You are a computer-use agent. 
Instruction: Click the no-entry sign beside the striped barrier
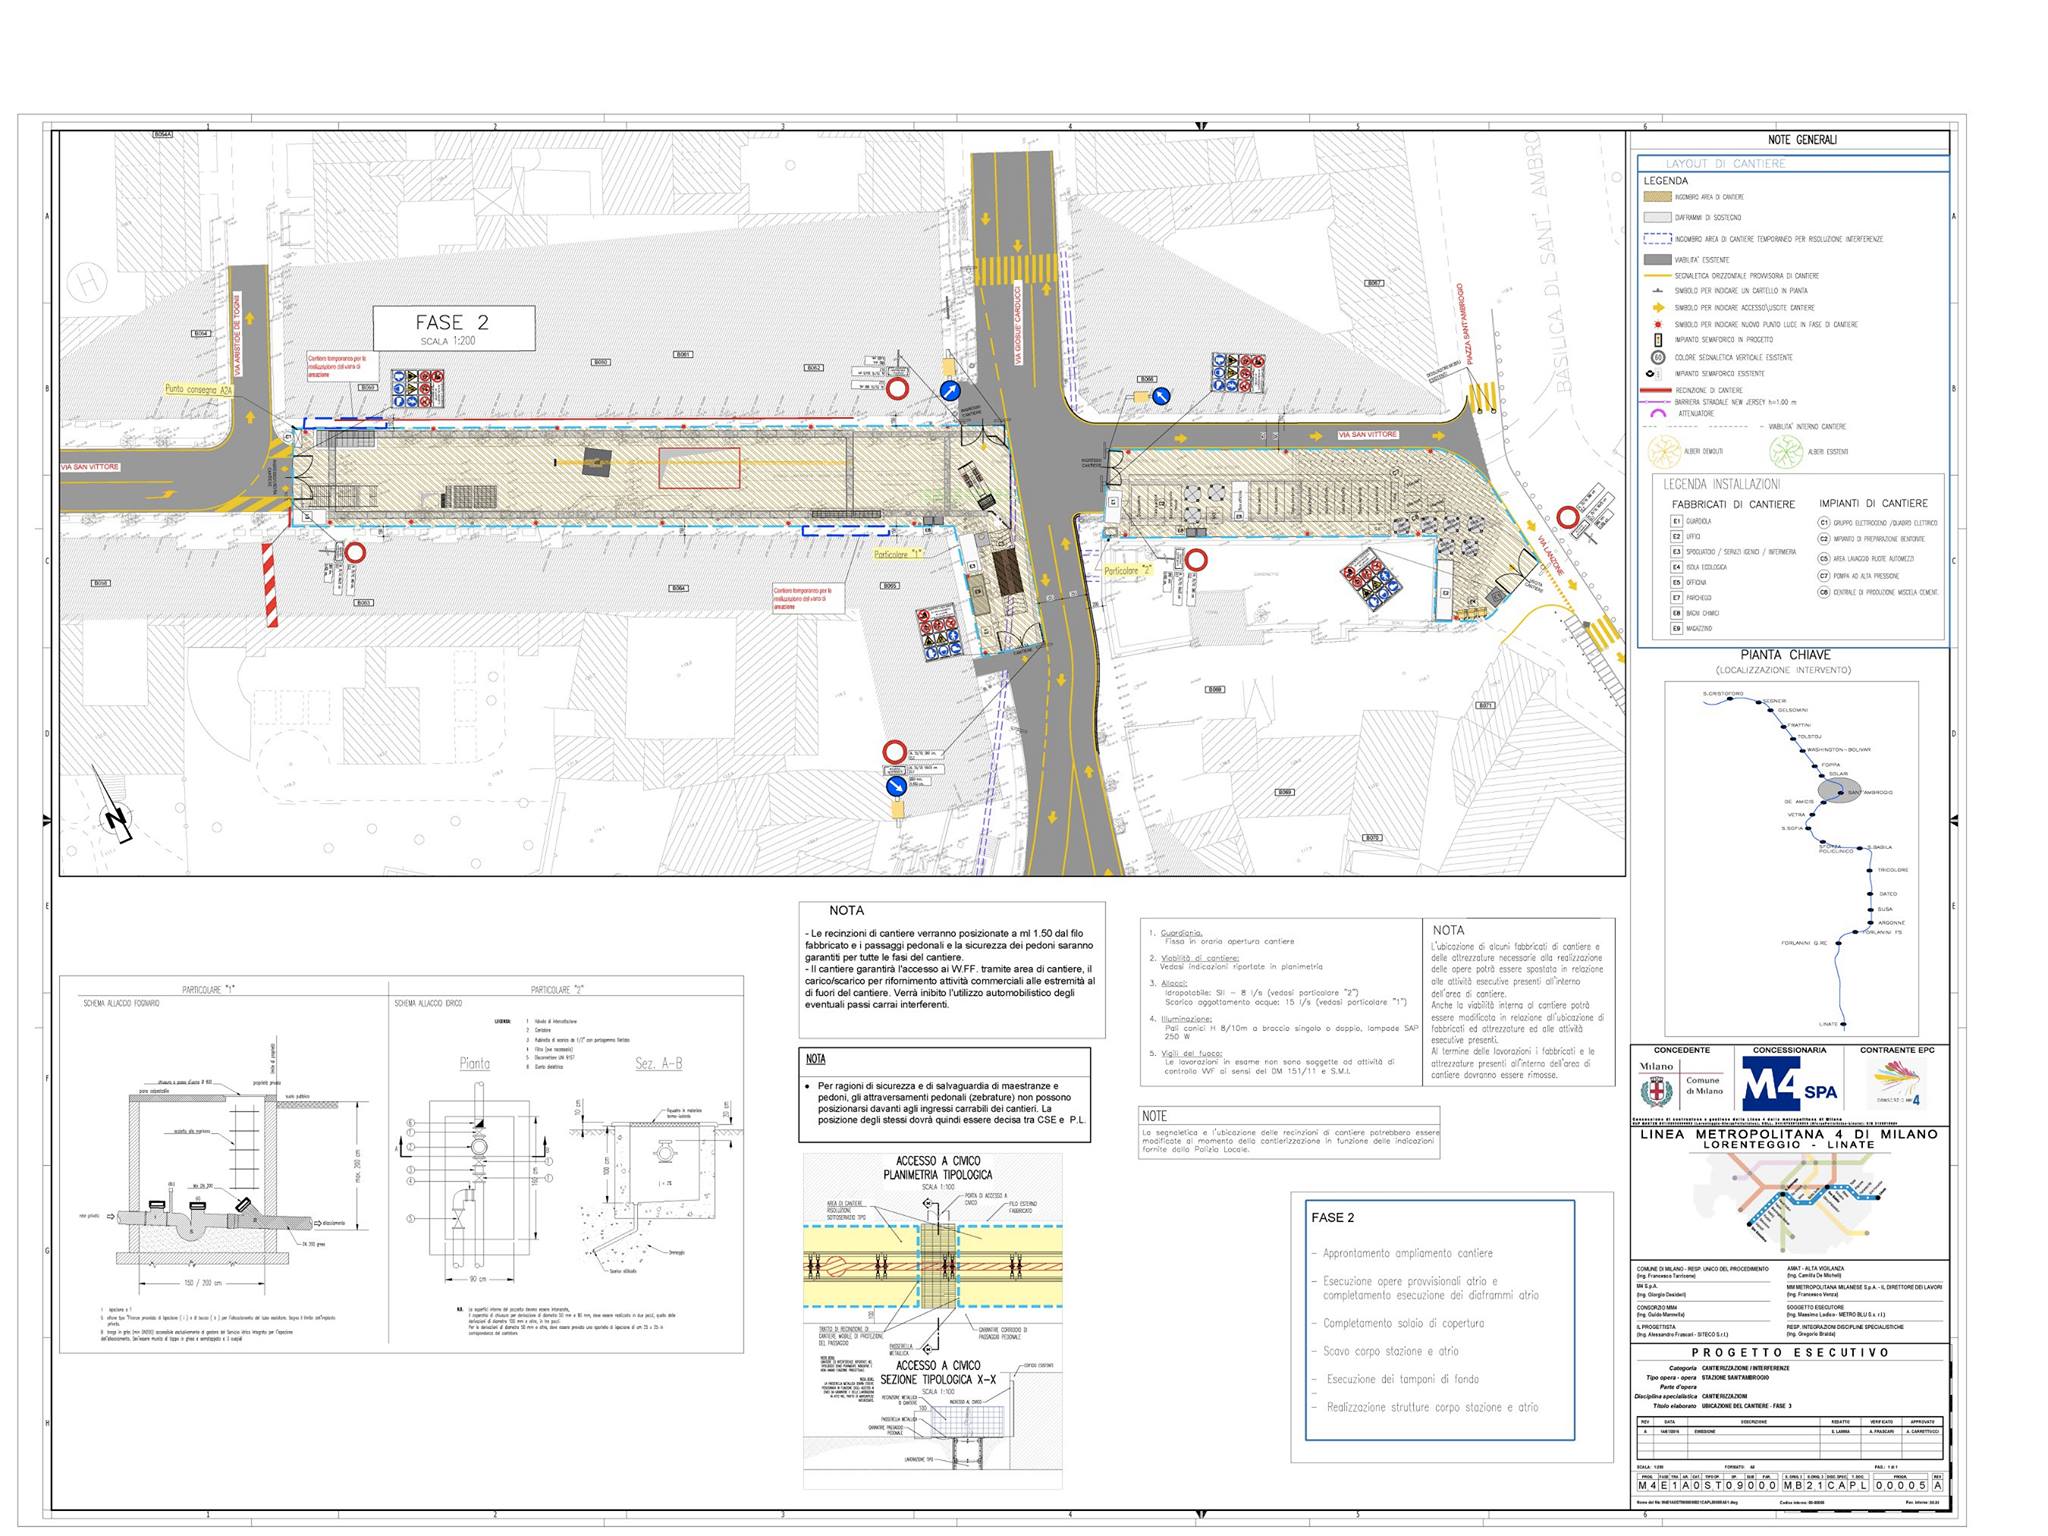[354, 552]
